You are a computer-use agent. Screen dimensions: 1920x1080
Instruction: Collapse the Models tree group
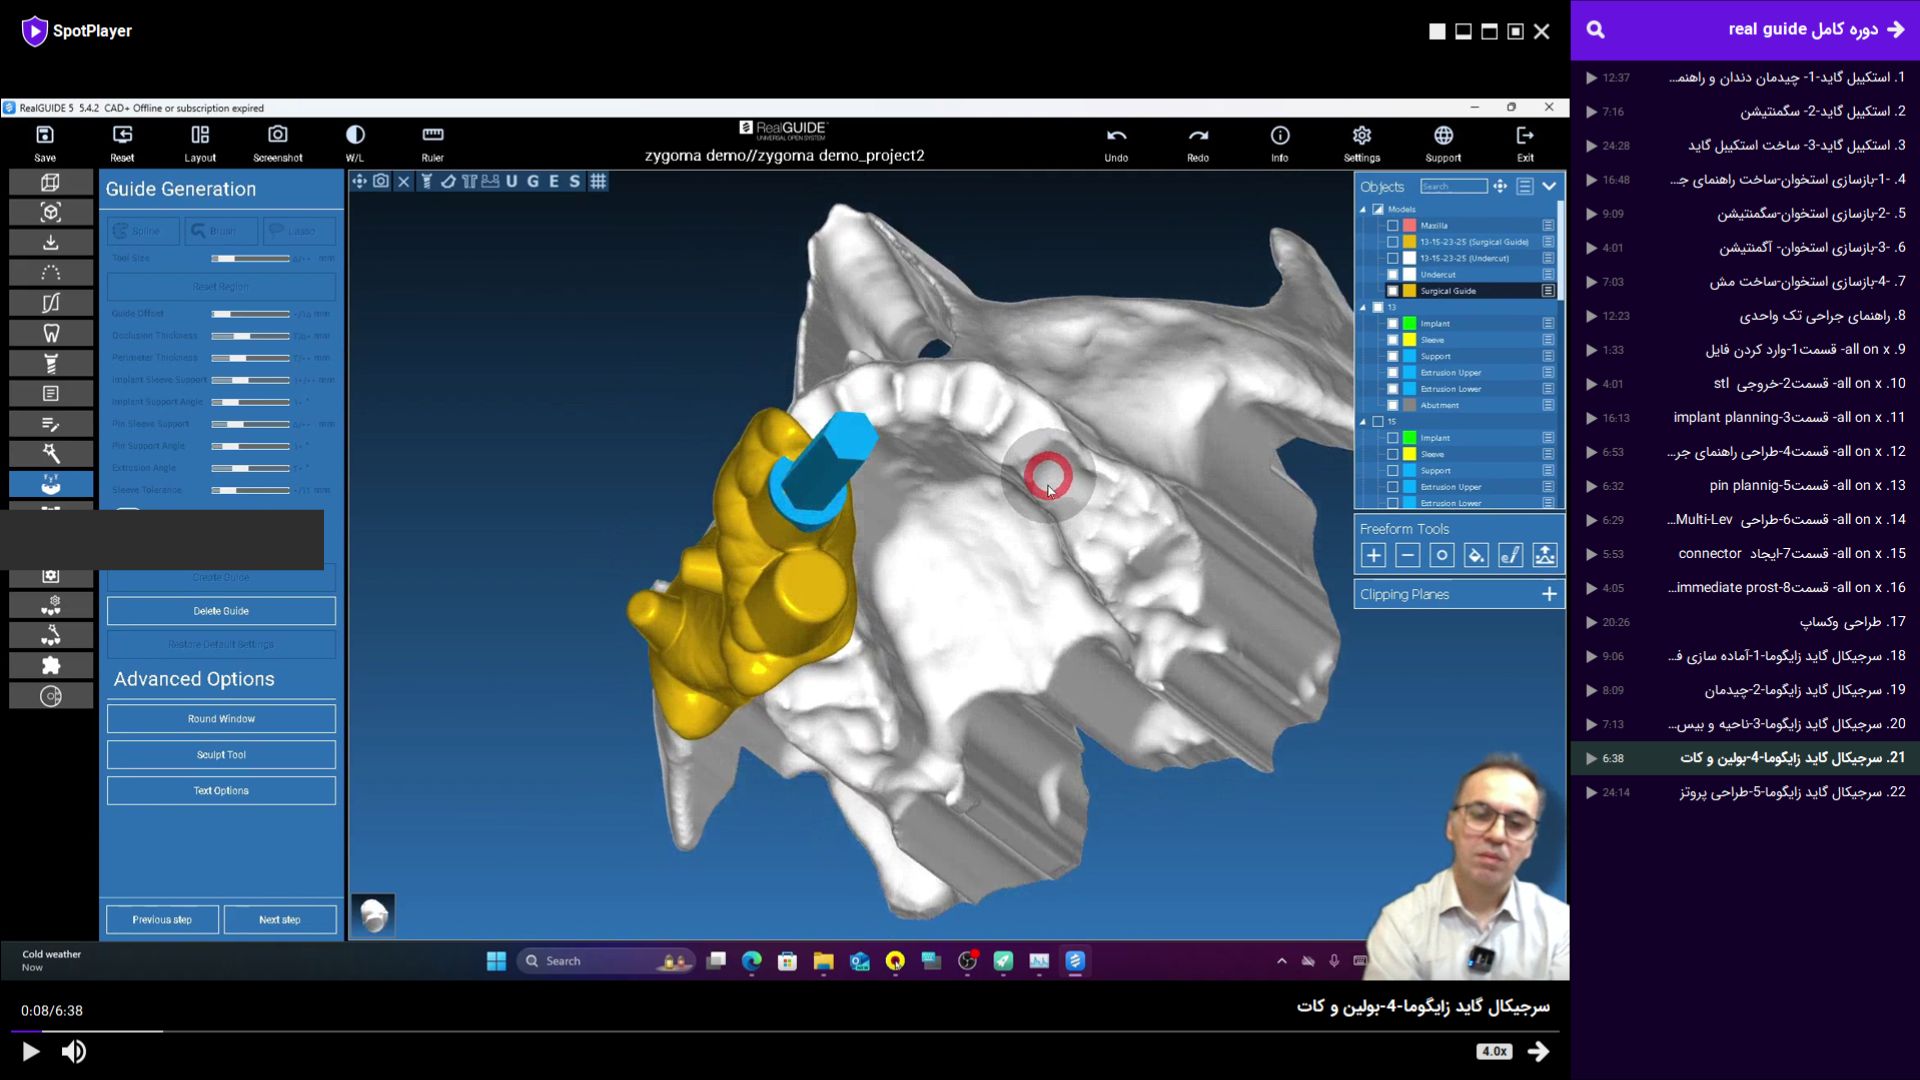pos(1363,210)
